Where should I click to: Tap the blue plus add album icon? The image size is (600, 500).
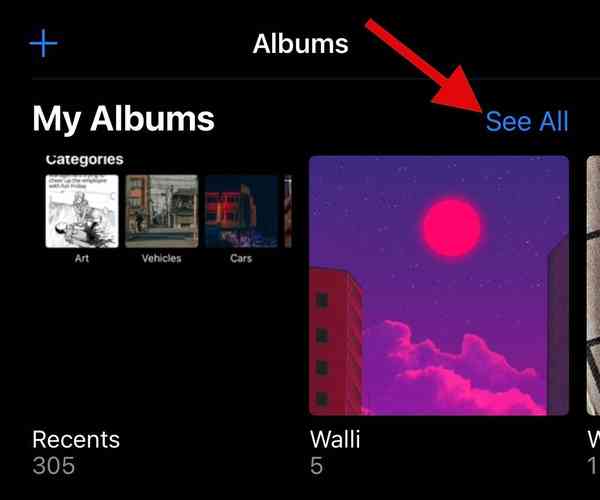point(43,43)
